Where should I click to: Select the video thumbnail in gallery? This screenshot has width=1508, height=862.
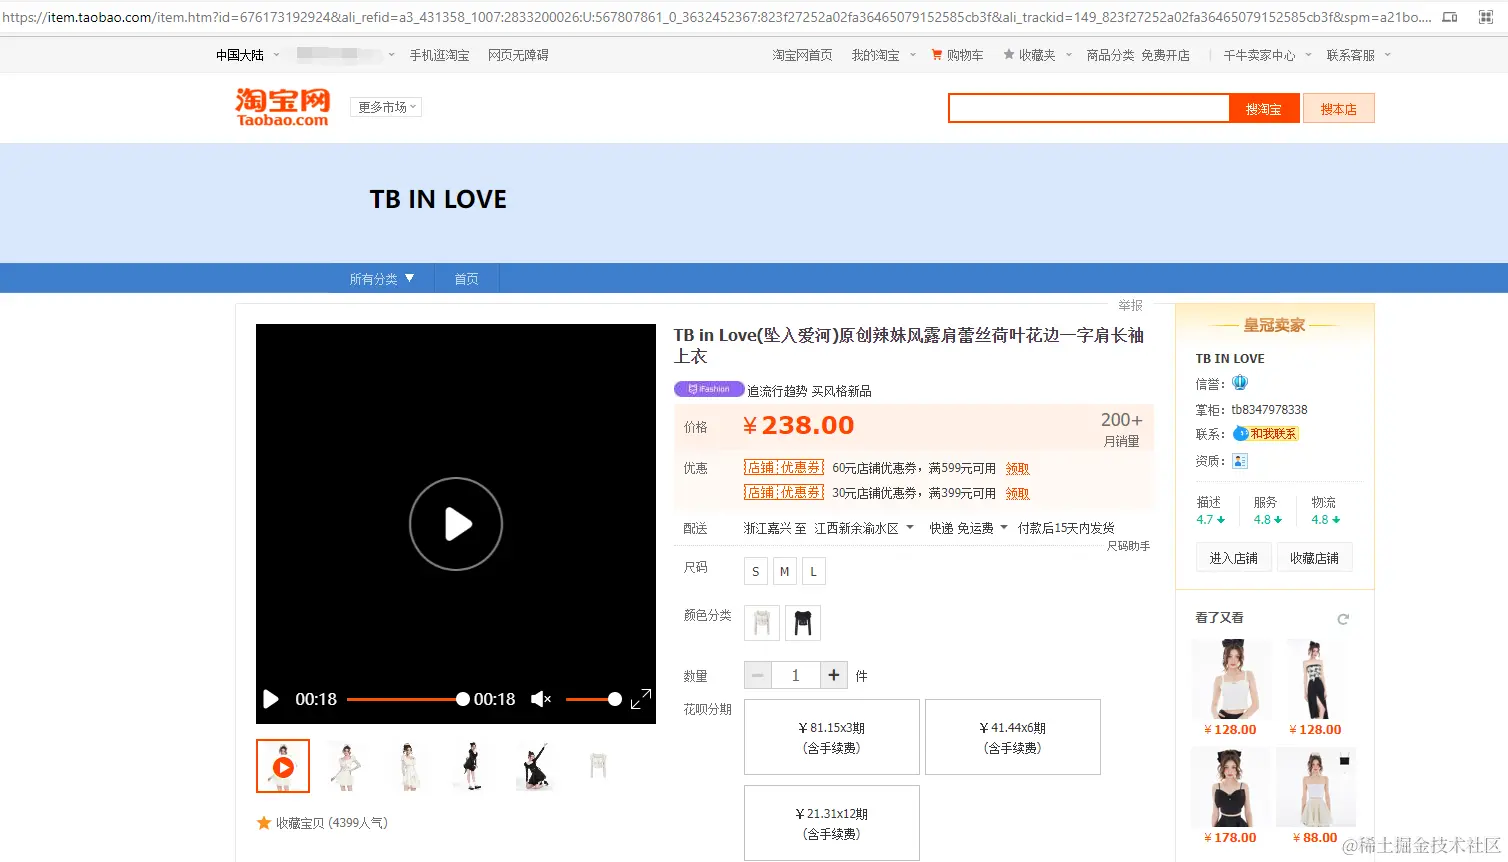283,766
